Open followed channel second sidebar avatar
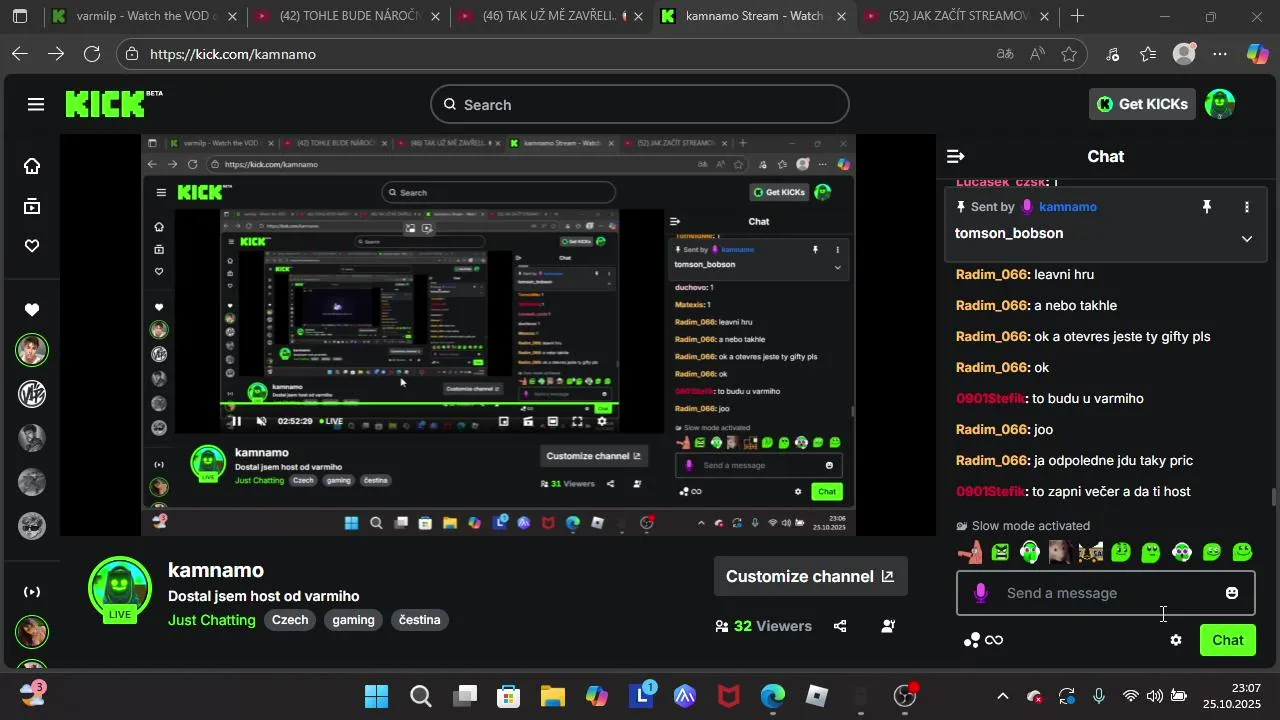This screenshot has width=1280, height=720. (x=32, y=393)
